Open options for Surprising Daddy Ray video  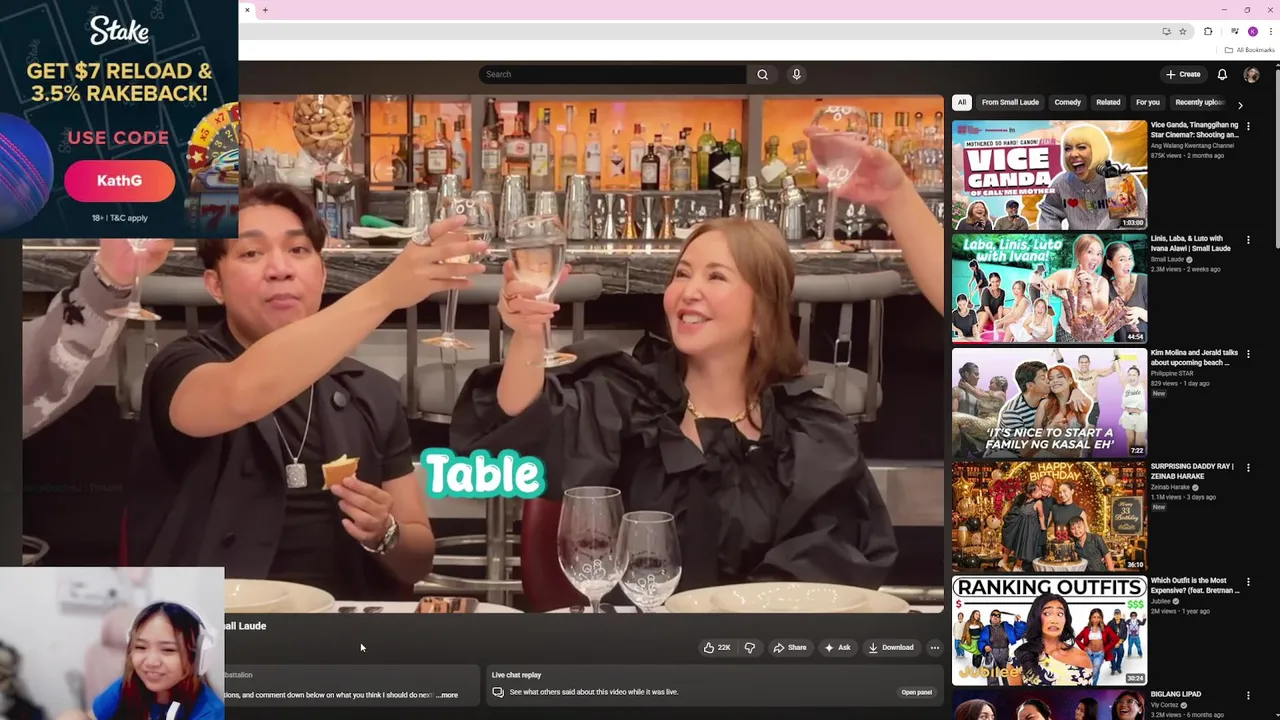pos(1248,467)
